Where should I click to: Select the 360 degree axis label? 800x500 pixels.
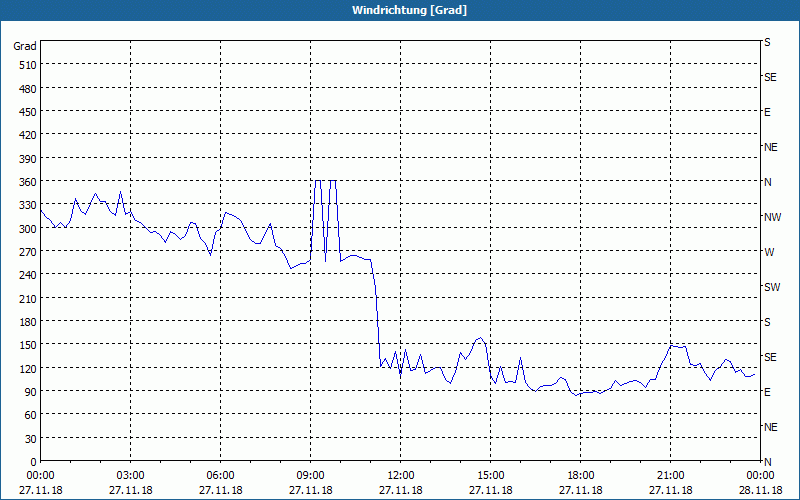(29, 182)
